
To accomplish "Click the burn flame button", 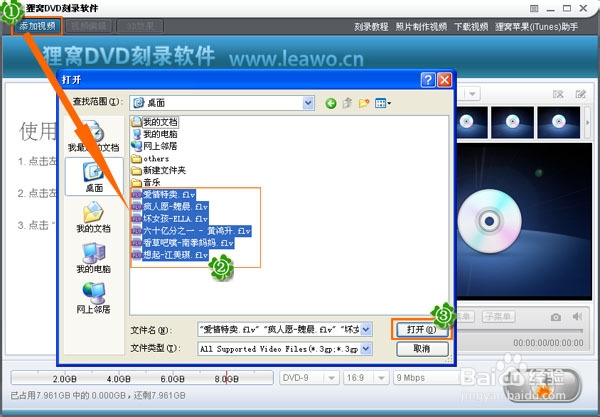I will 543,385.
